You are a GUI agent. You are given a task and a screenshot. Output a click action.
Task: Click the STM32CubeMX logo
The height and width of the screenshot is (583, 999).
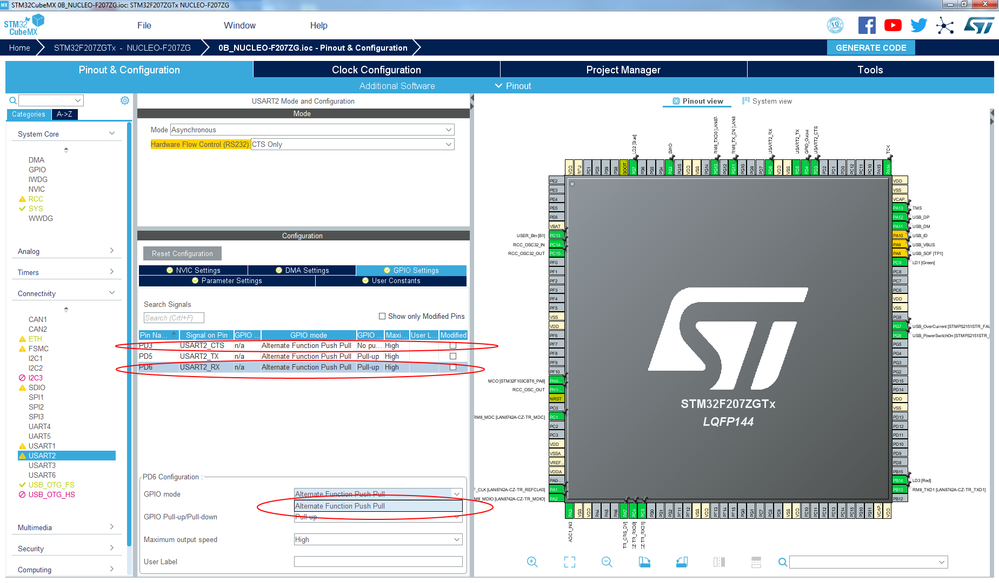click(24, 25)
